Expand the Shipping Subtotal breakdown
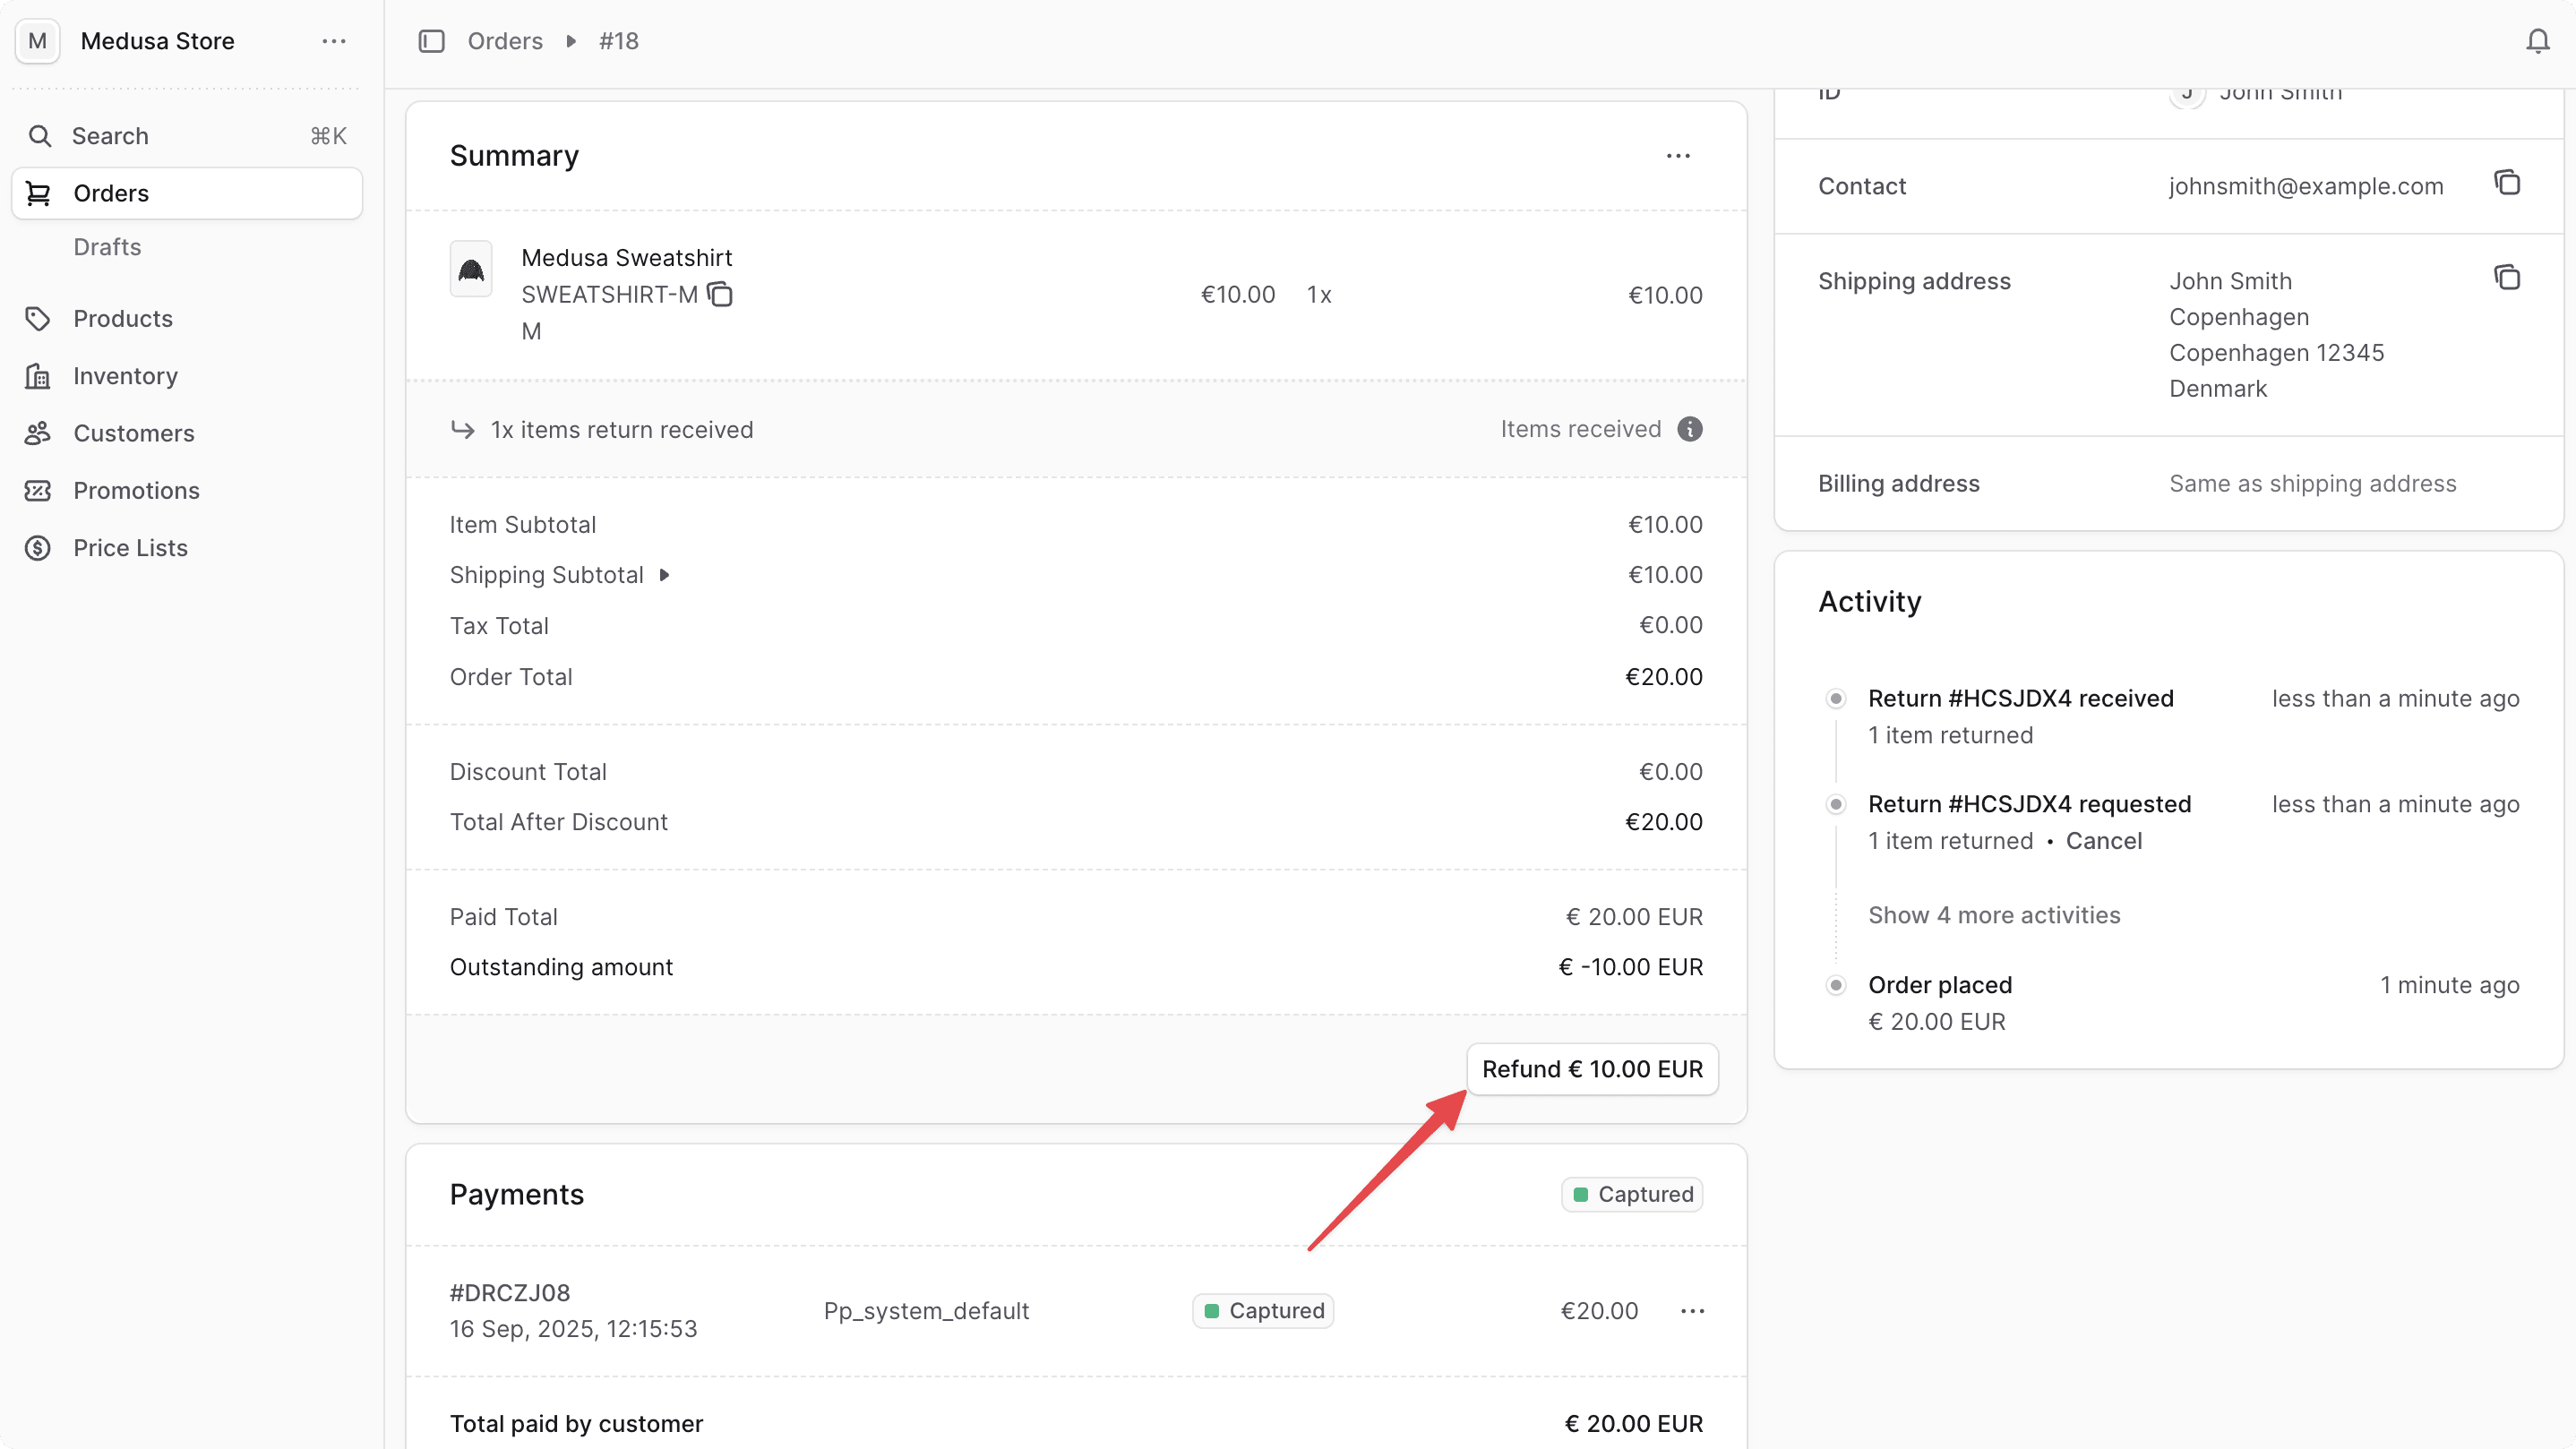Image resolution: width=2576 pixels, height=1449 pixels. click(665, 575)
